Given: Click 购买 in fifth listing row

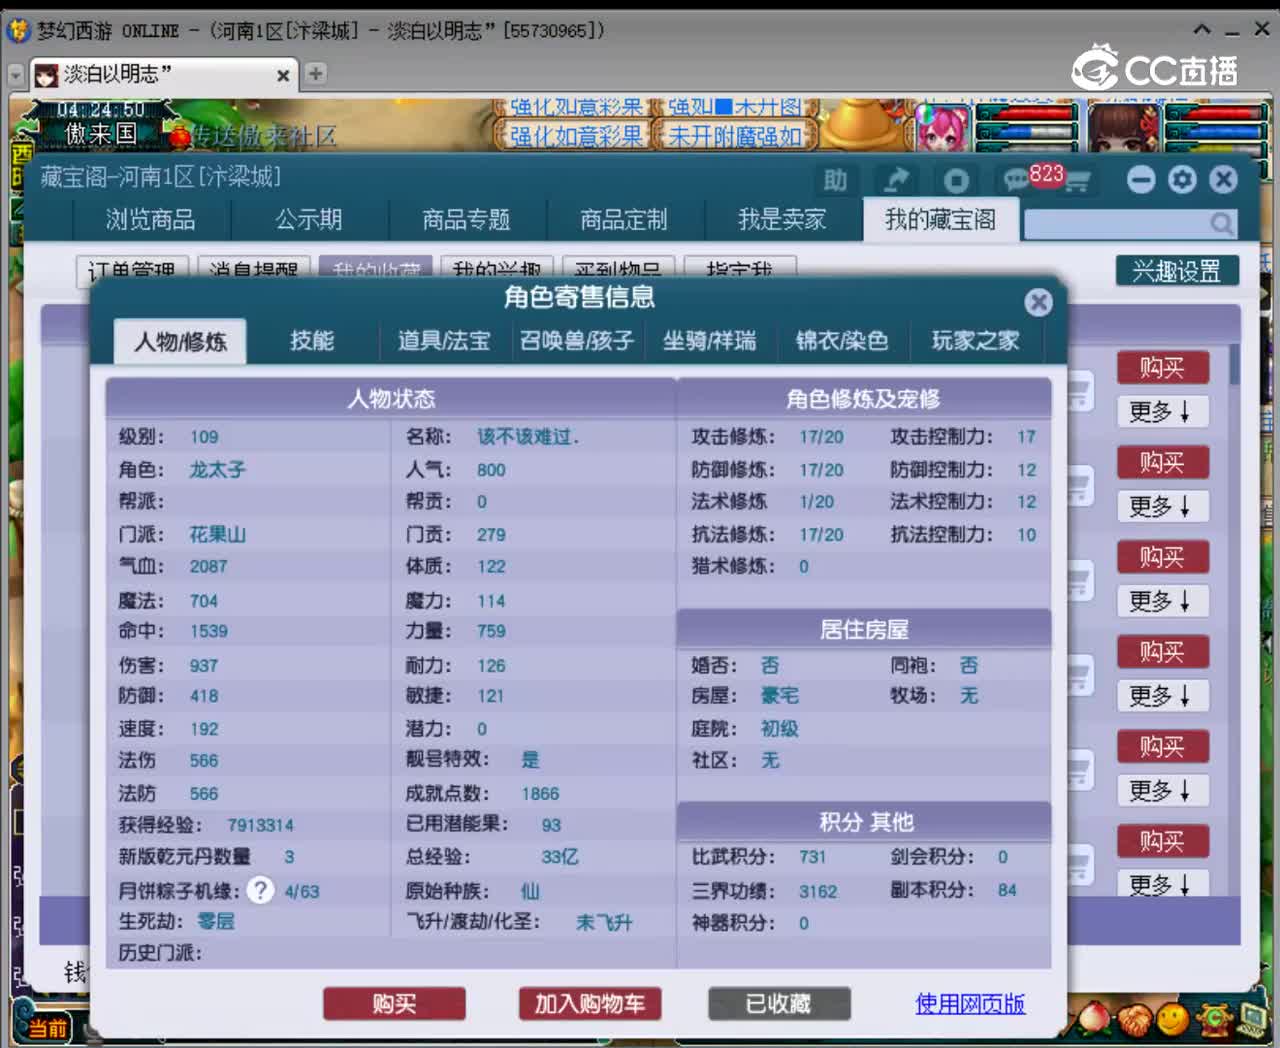Looking at the screenshot, I should point(1162,747).
